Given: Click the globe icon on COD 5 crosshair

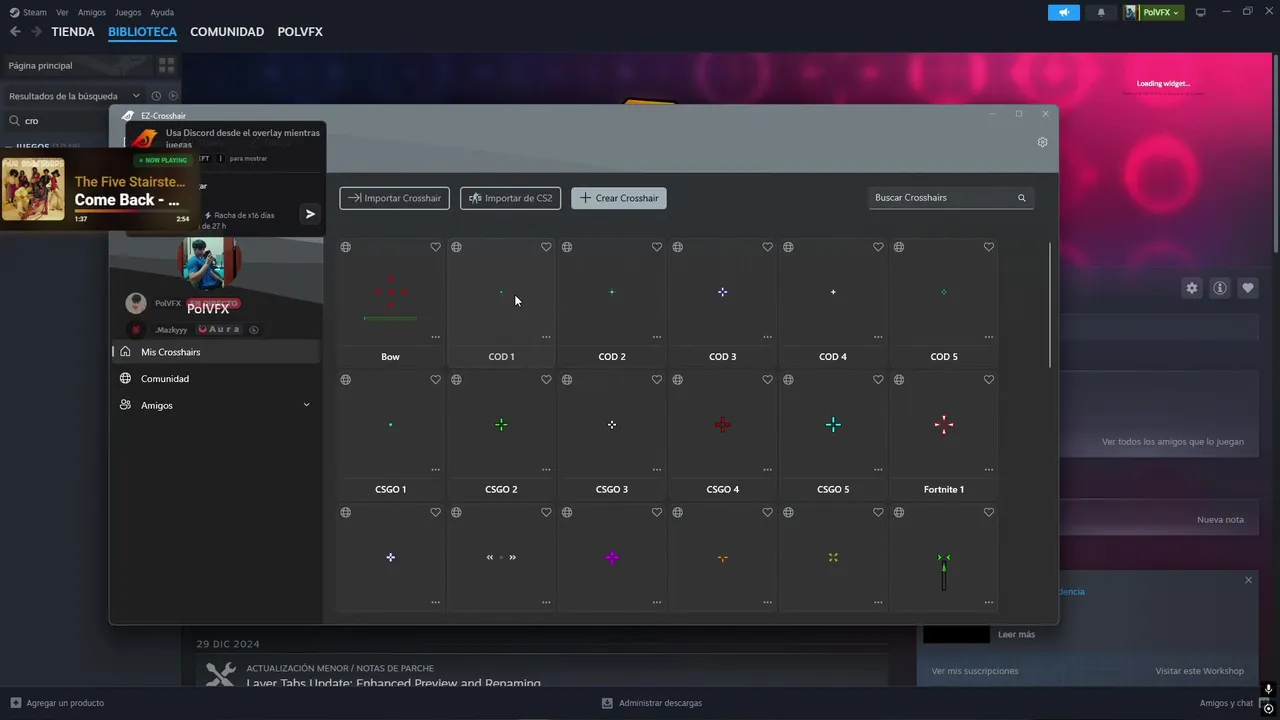Looking at the screenshot, I should click(x=899, y=247).
